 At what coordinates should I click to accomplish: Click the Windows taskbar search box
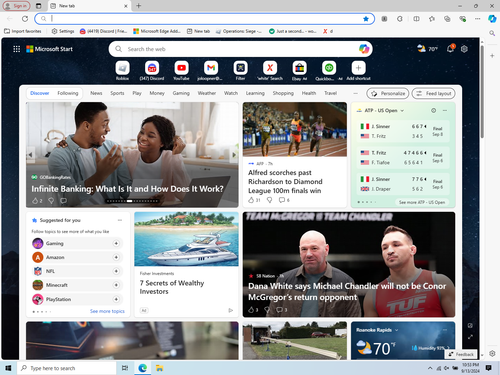[66, 368]
